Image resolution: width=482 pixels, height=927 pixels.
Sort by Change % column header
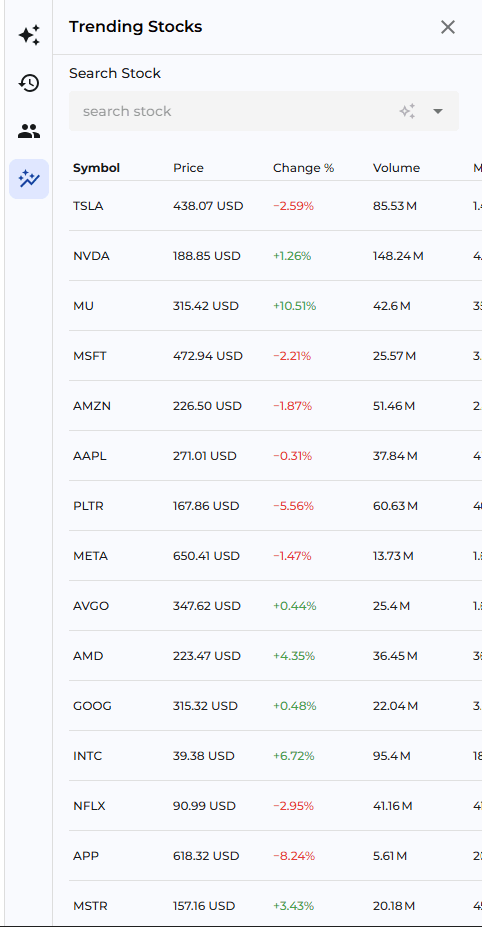tap(303, 168)
